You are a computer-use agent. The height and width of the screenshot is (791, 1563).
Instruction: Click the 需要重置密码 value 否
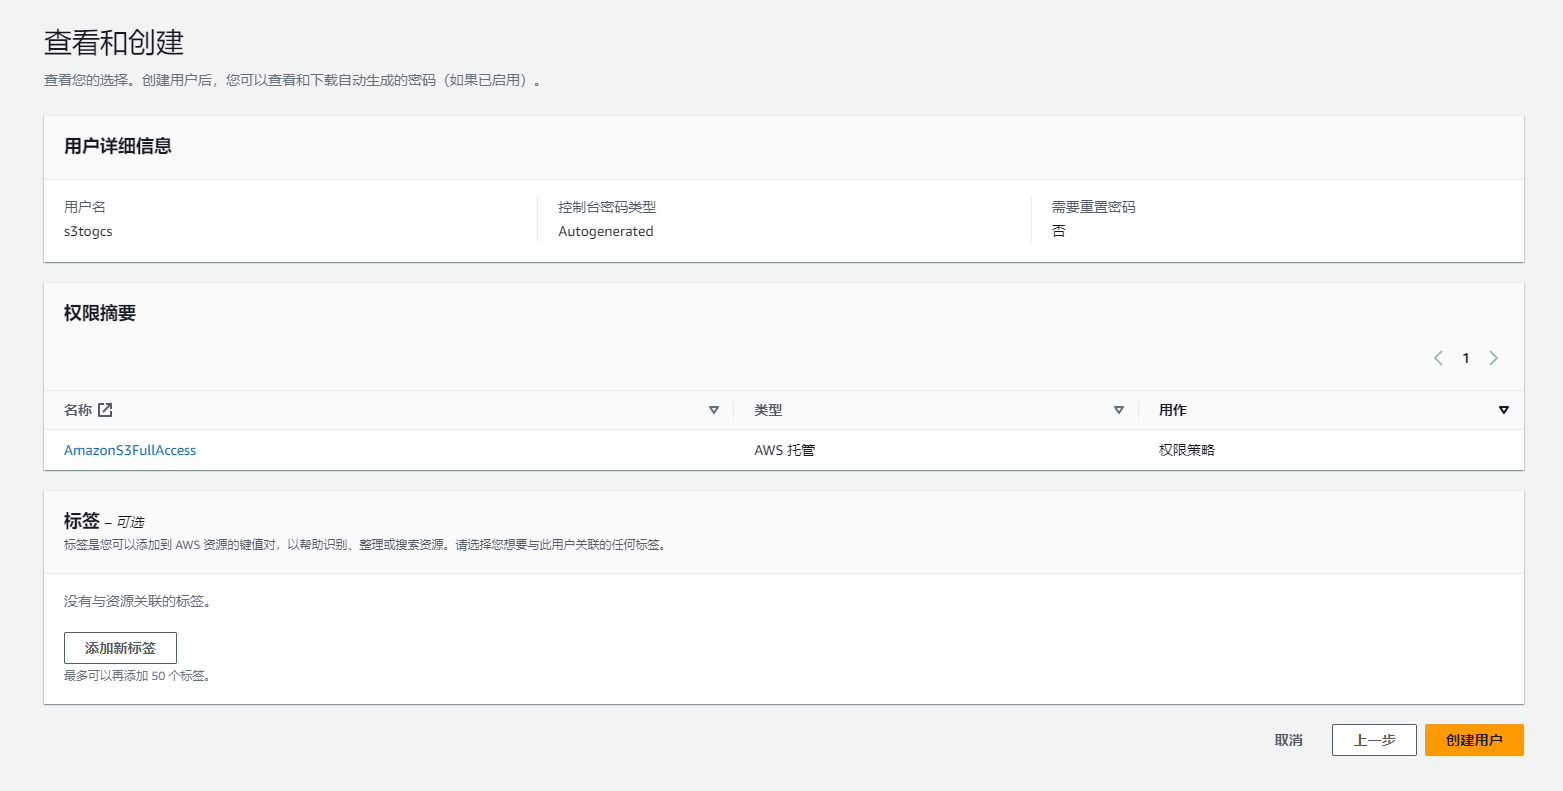pyautogui.click(x=1059, y=231)
